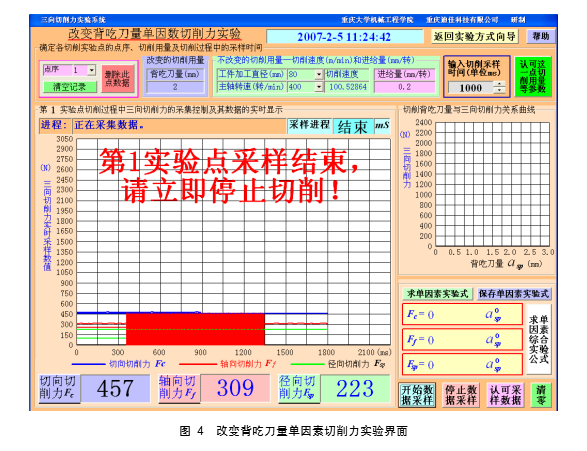Click 保存单因素实验式 button
This screenshot has width=587, height=451.
514,294
